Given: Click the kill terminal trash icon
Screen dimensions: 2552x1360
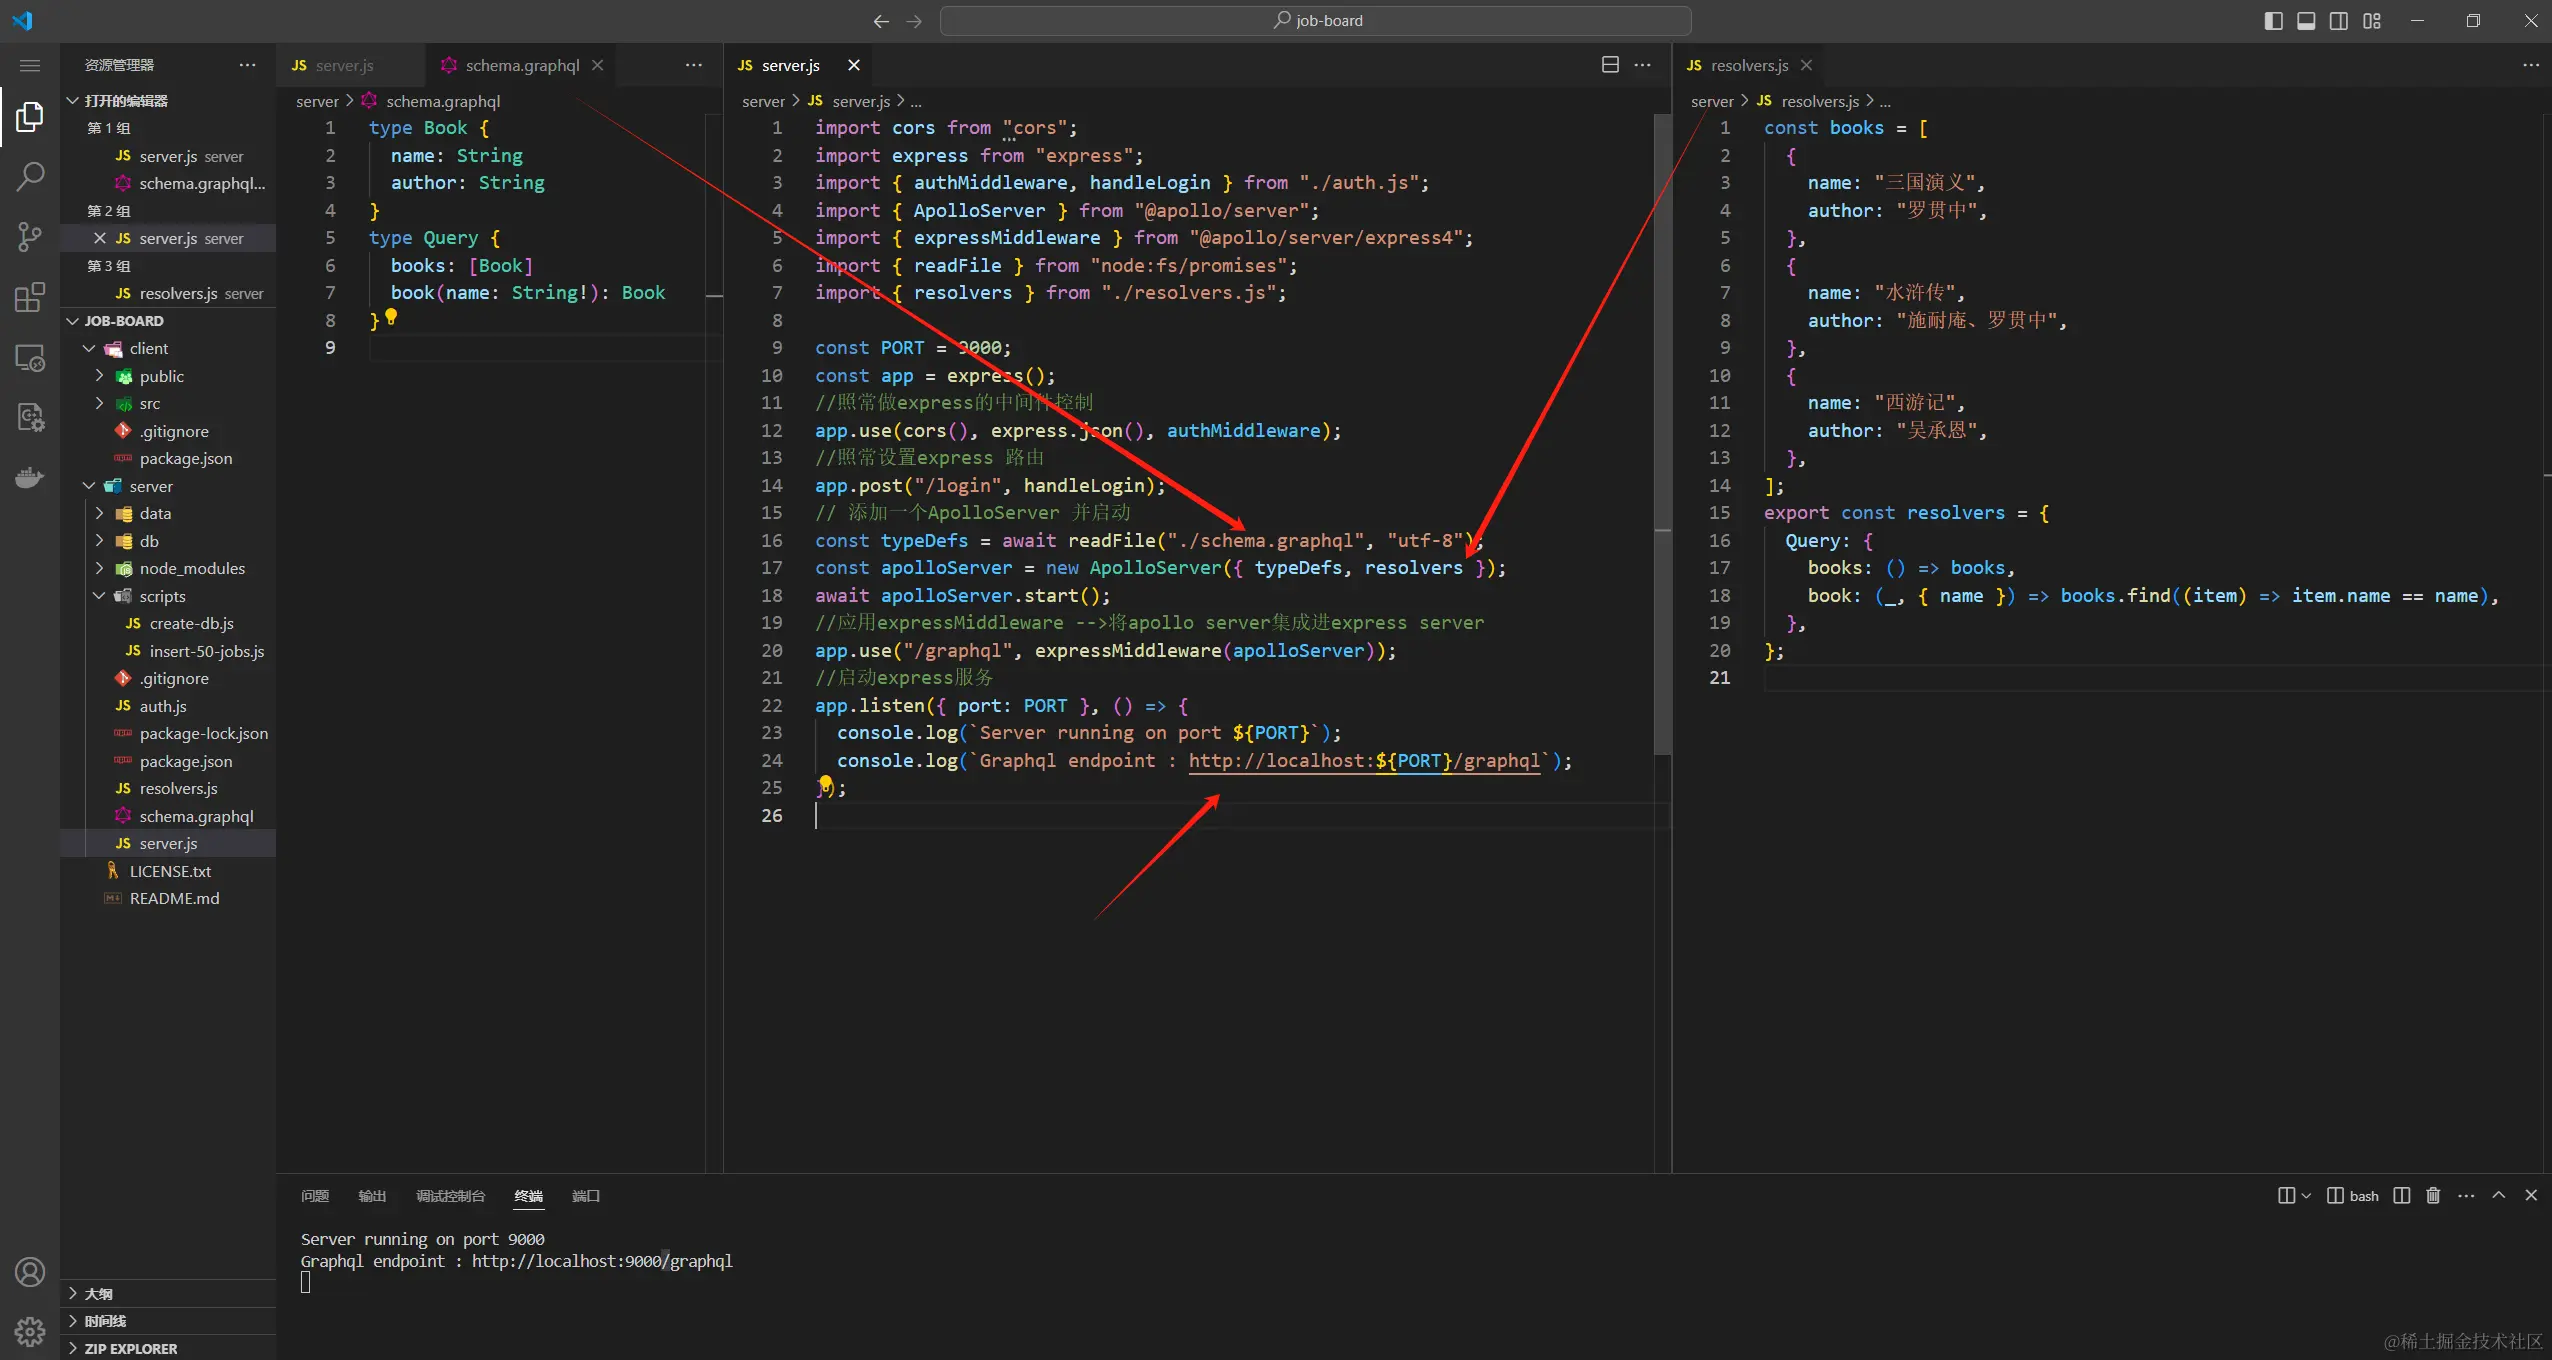Looking at the screenshot, I should pyautogui.click(x=2433, y=1196).
